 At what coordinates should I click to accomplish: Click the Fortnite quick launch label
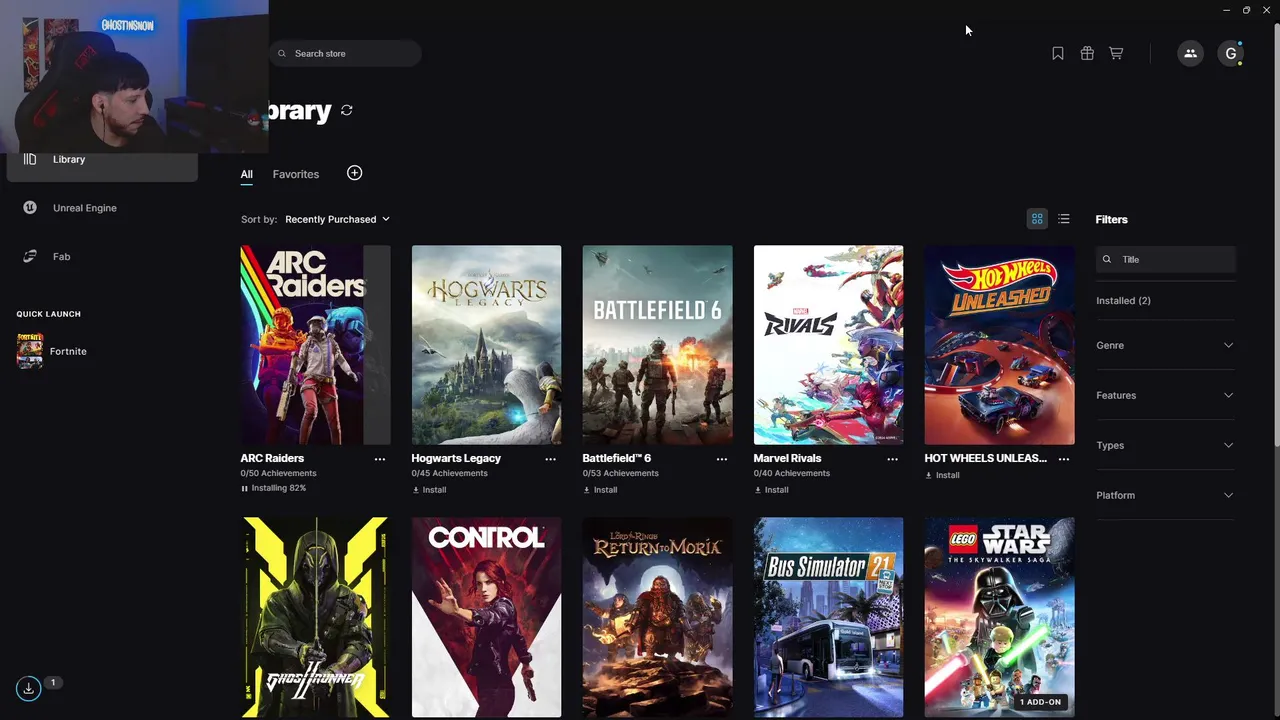(68, 351)
